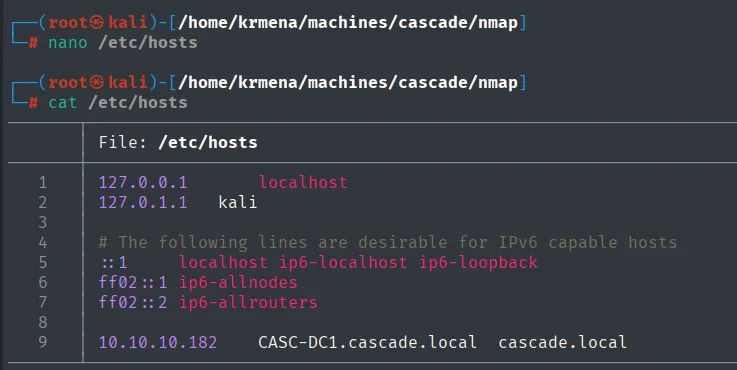Screen dimensions: 737x370
Task: Click the 10.10.10.182 IP address
Action: (158, 342)
